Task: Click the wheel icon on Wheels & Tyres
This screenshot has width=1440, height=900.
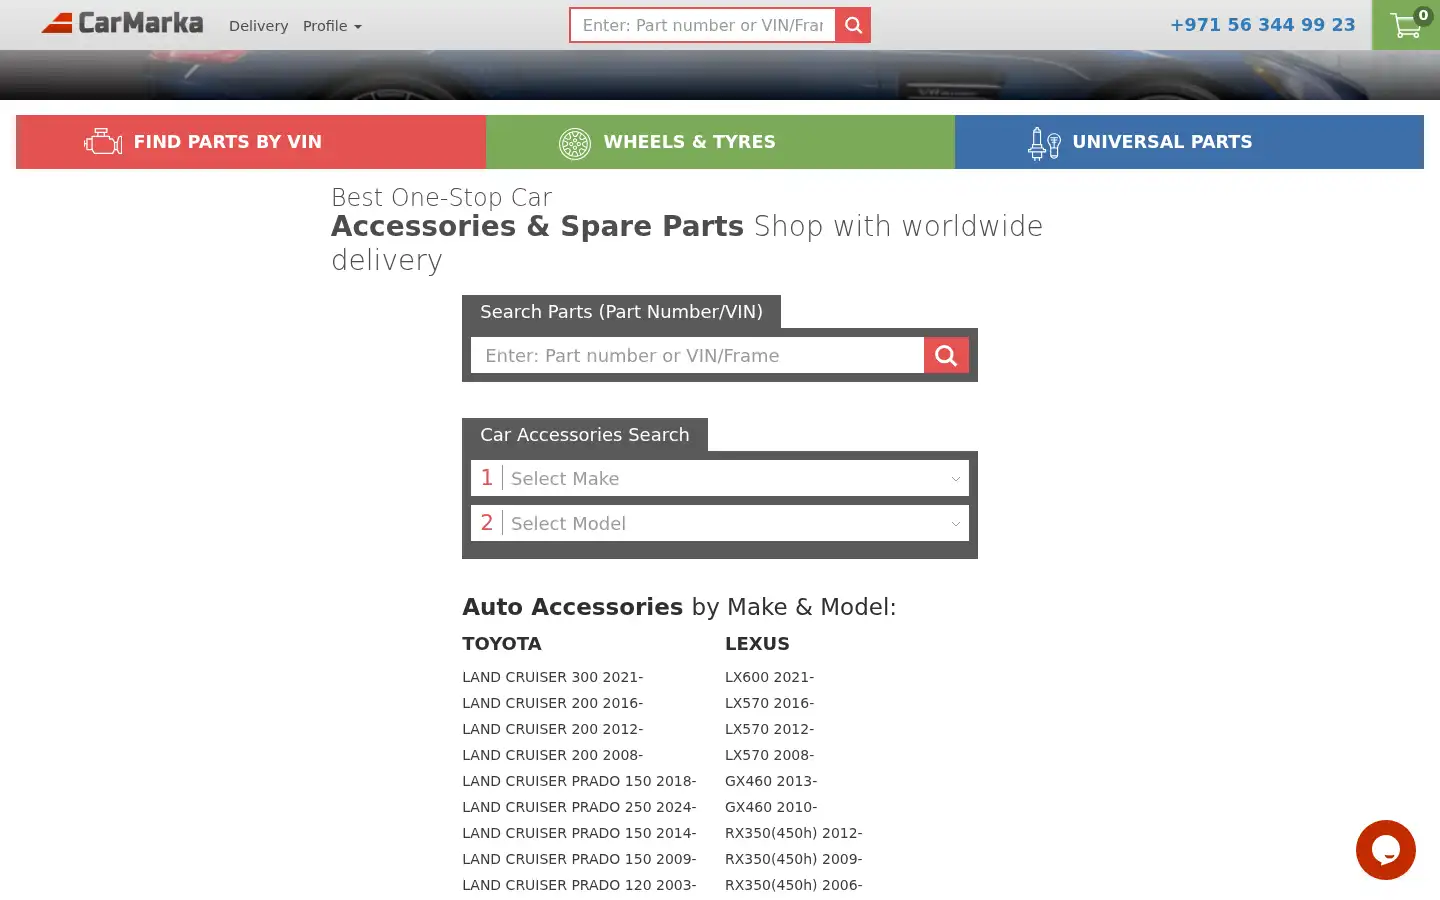Action: (x=575, y=143)
